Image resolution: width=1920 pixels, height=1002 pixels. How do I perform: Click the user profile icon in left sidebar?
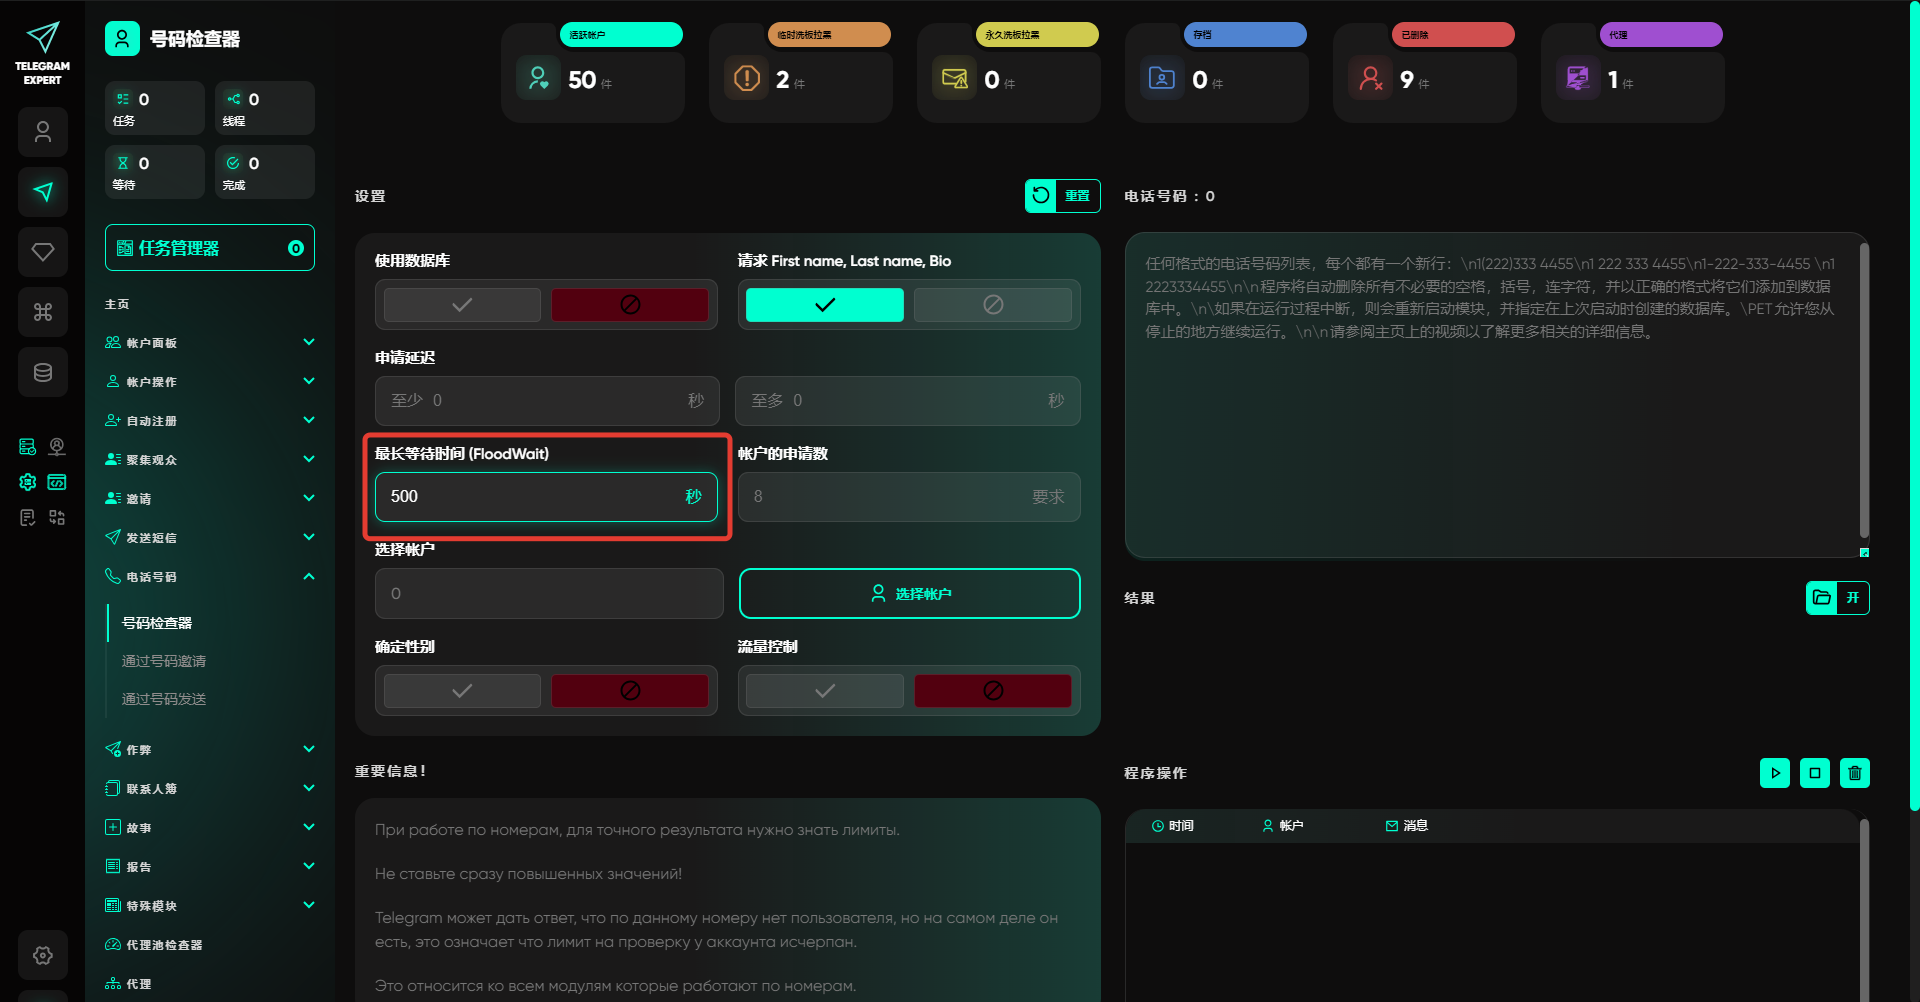tap(43, 132)
